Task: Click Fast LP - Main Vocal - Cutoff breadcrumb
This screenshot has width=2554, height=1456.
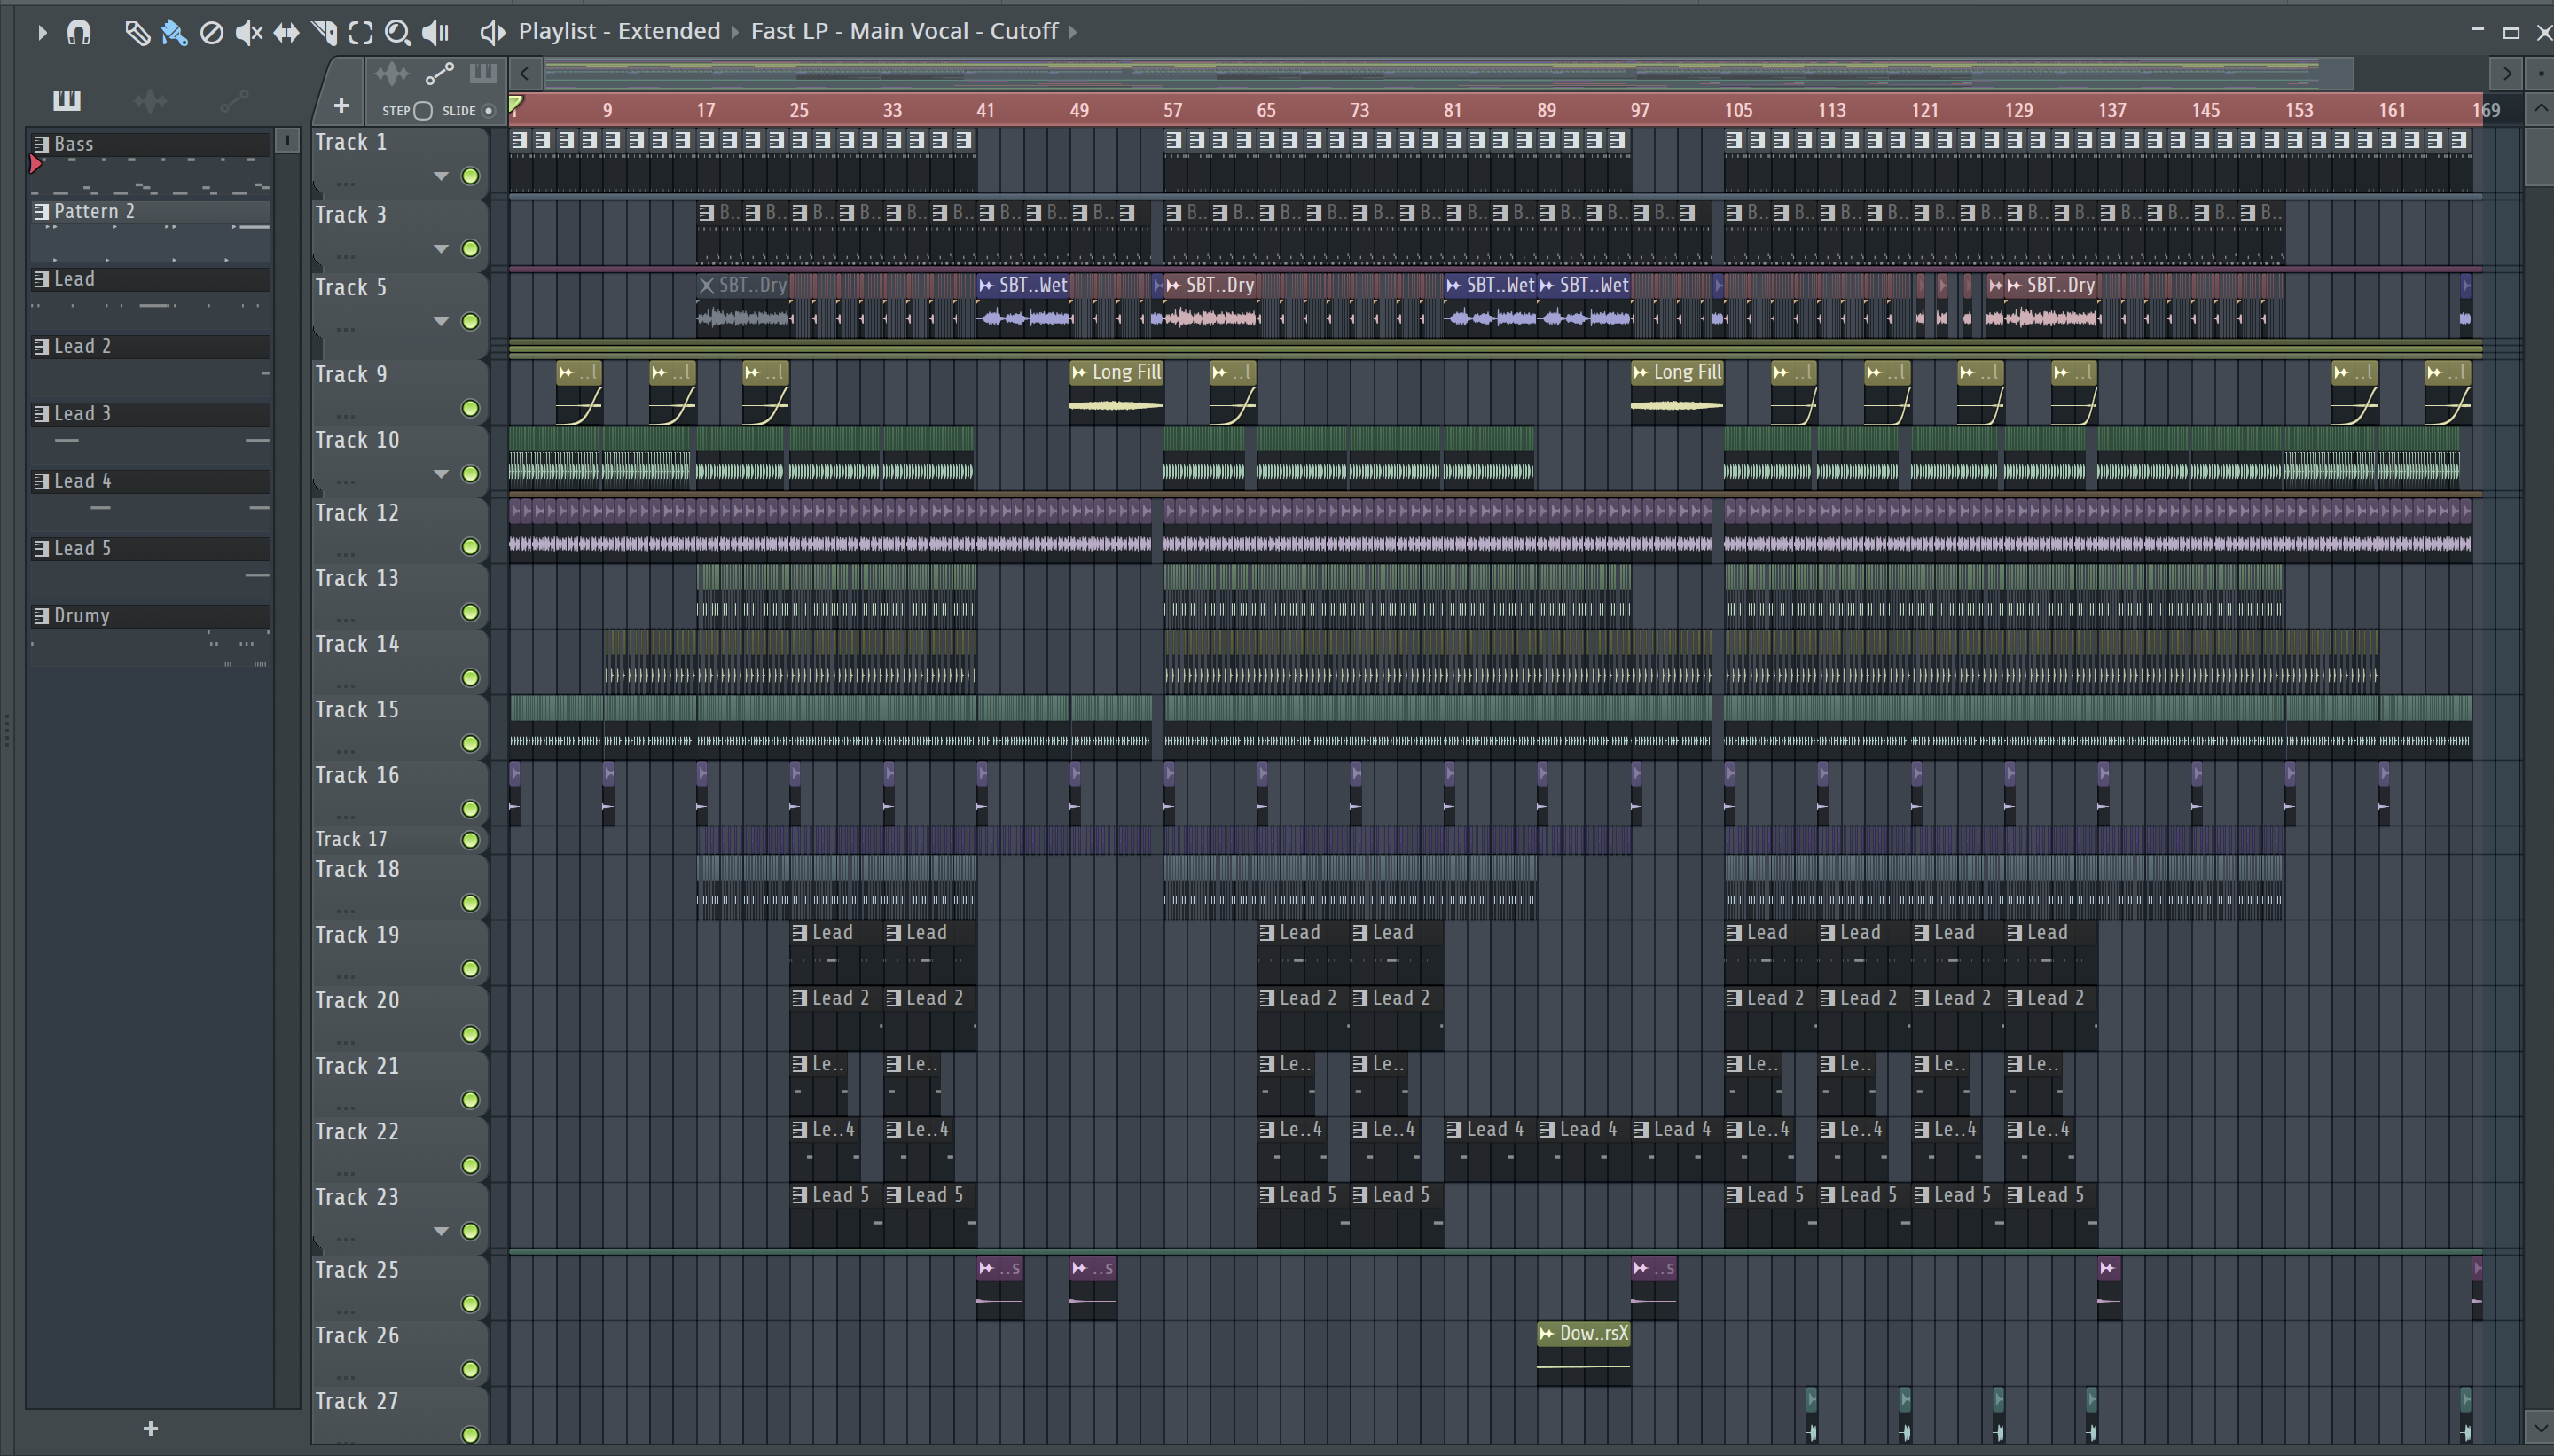Action: tap(904, 31)
